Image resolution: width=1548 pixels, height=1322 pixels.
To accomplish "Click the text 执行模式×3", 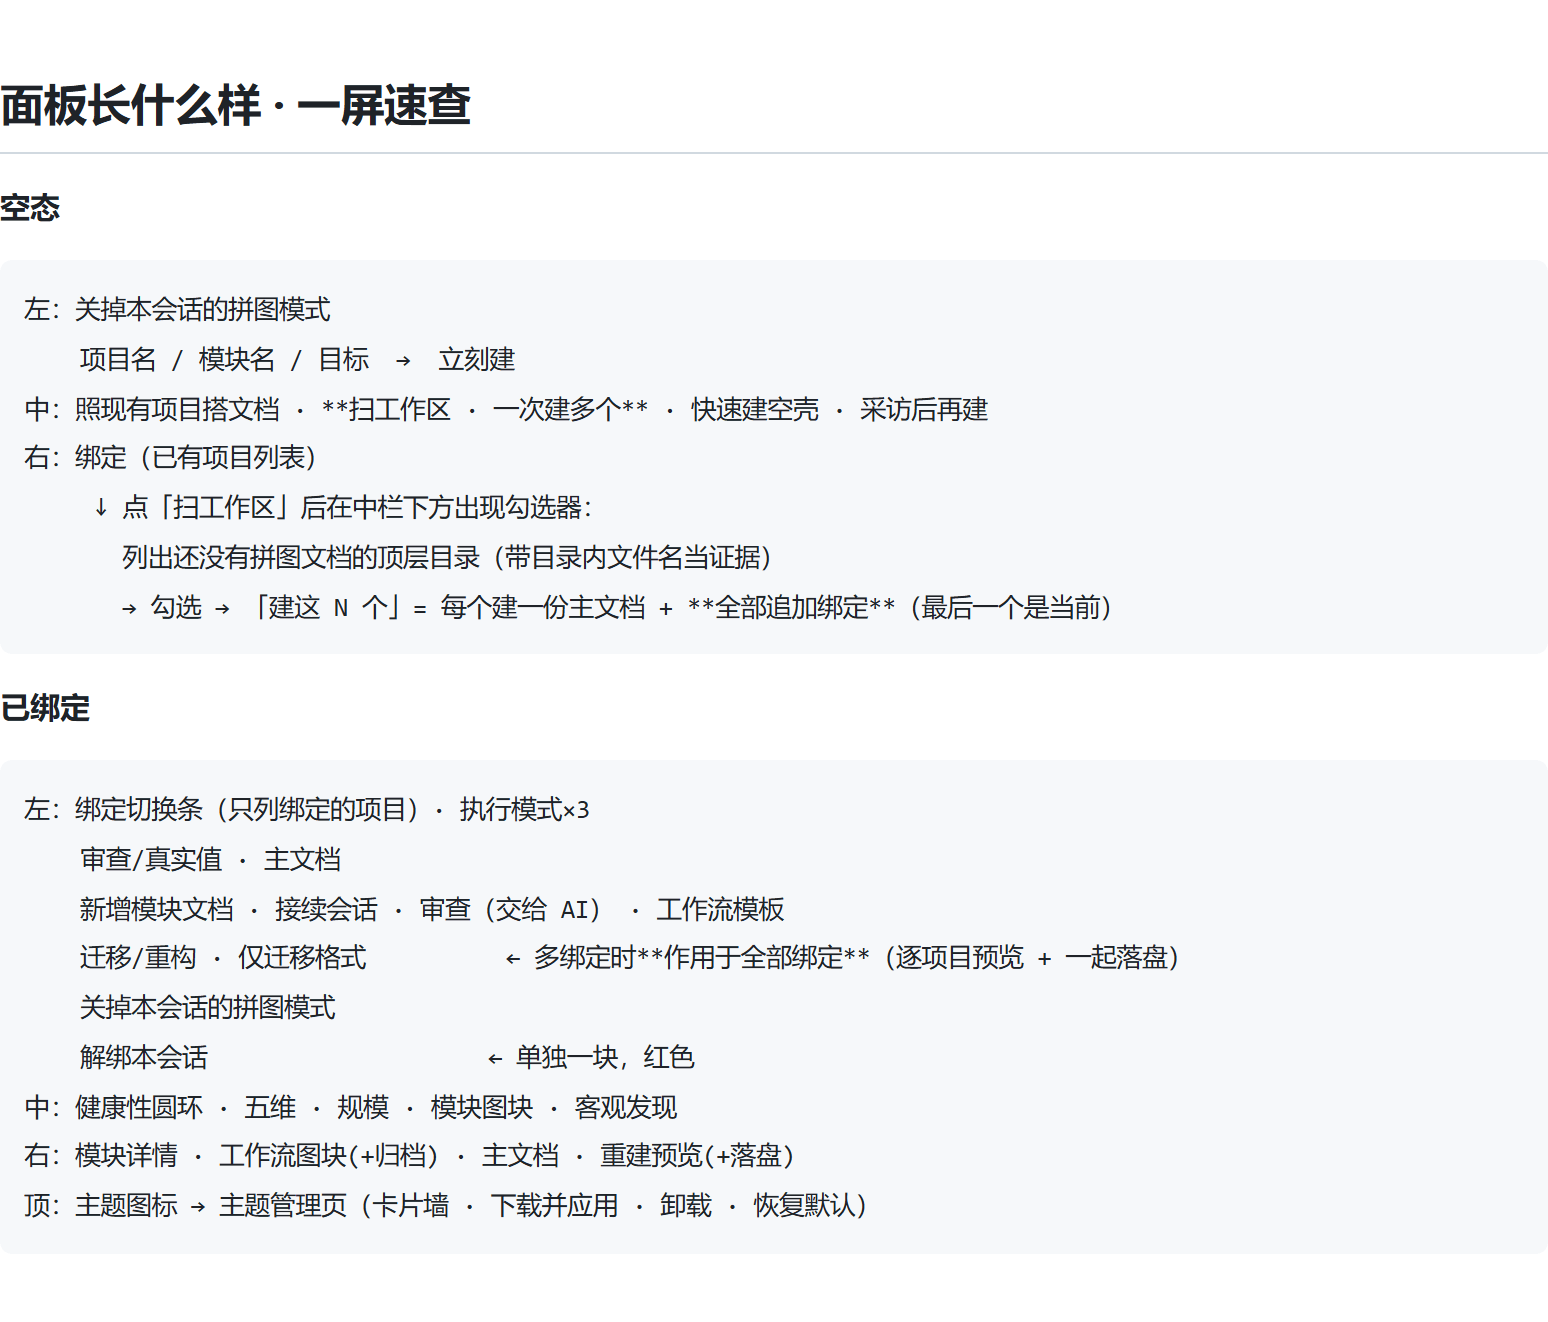I will click(x=524, y=809).
